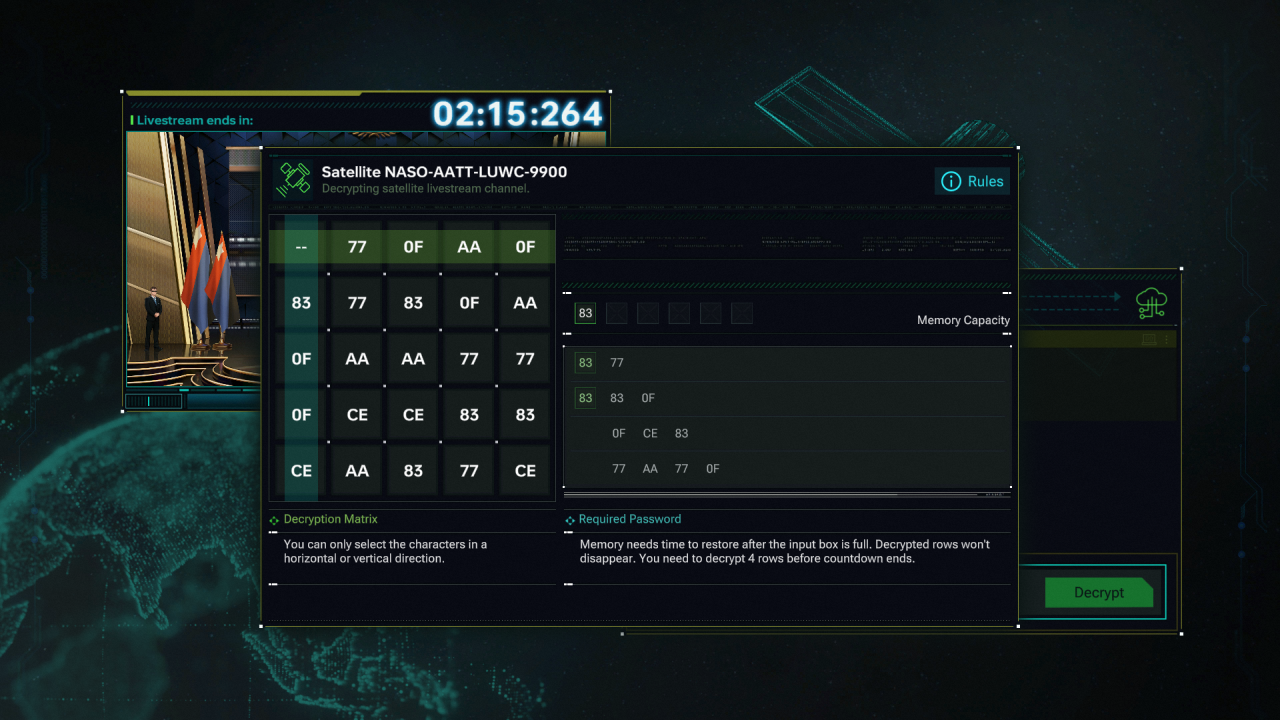The height and width of the screenshot is (720, 1280).
Task: Select 0F in matrix row 1, column 3
Action: [x=413, y=247]
